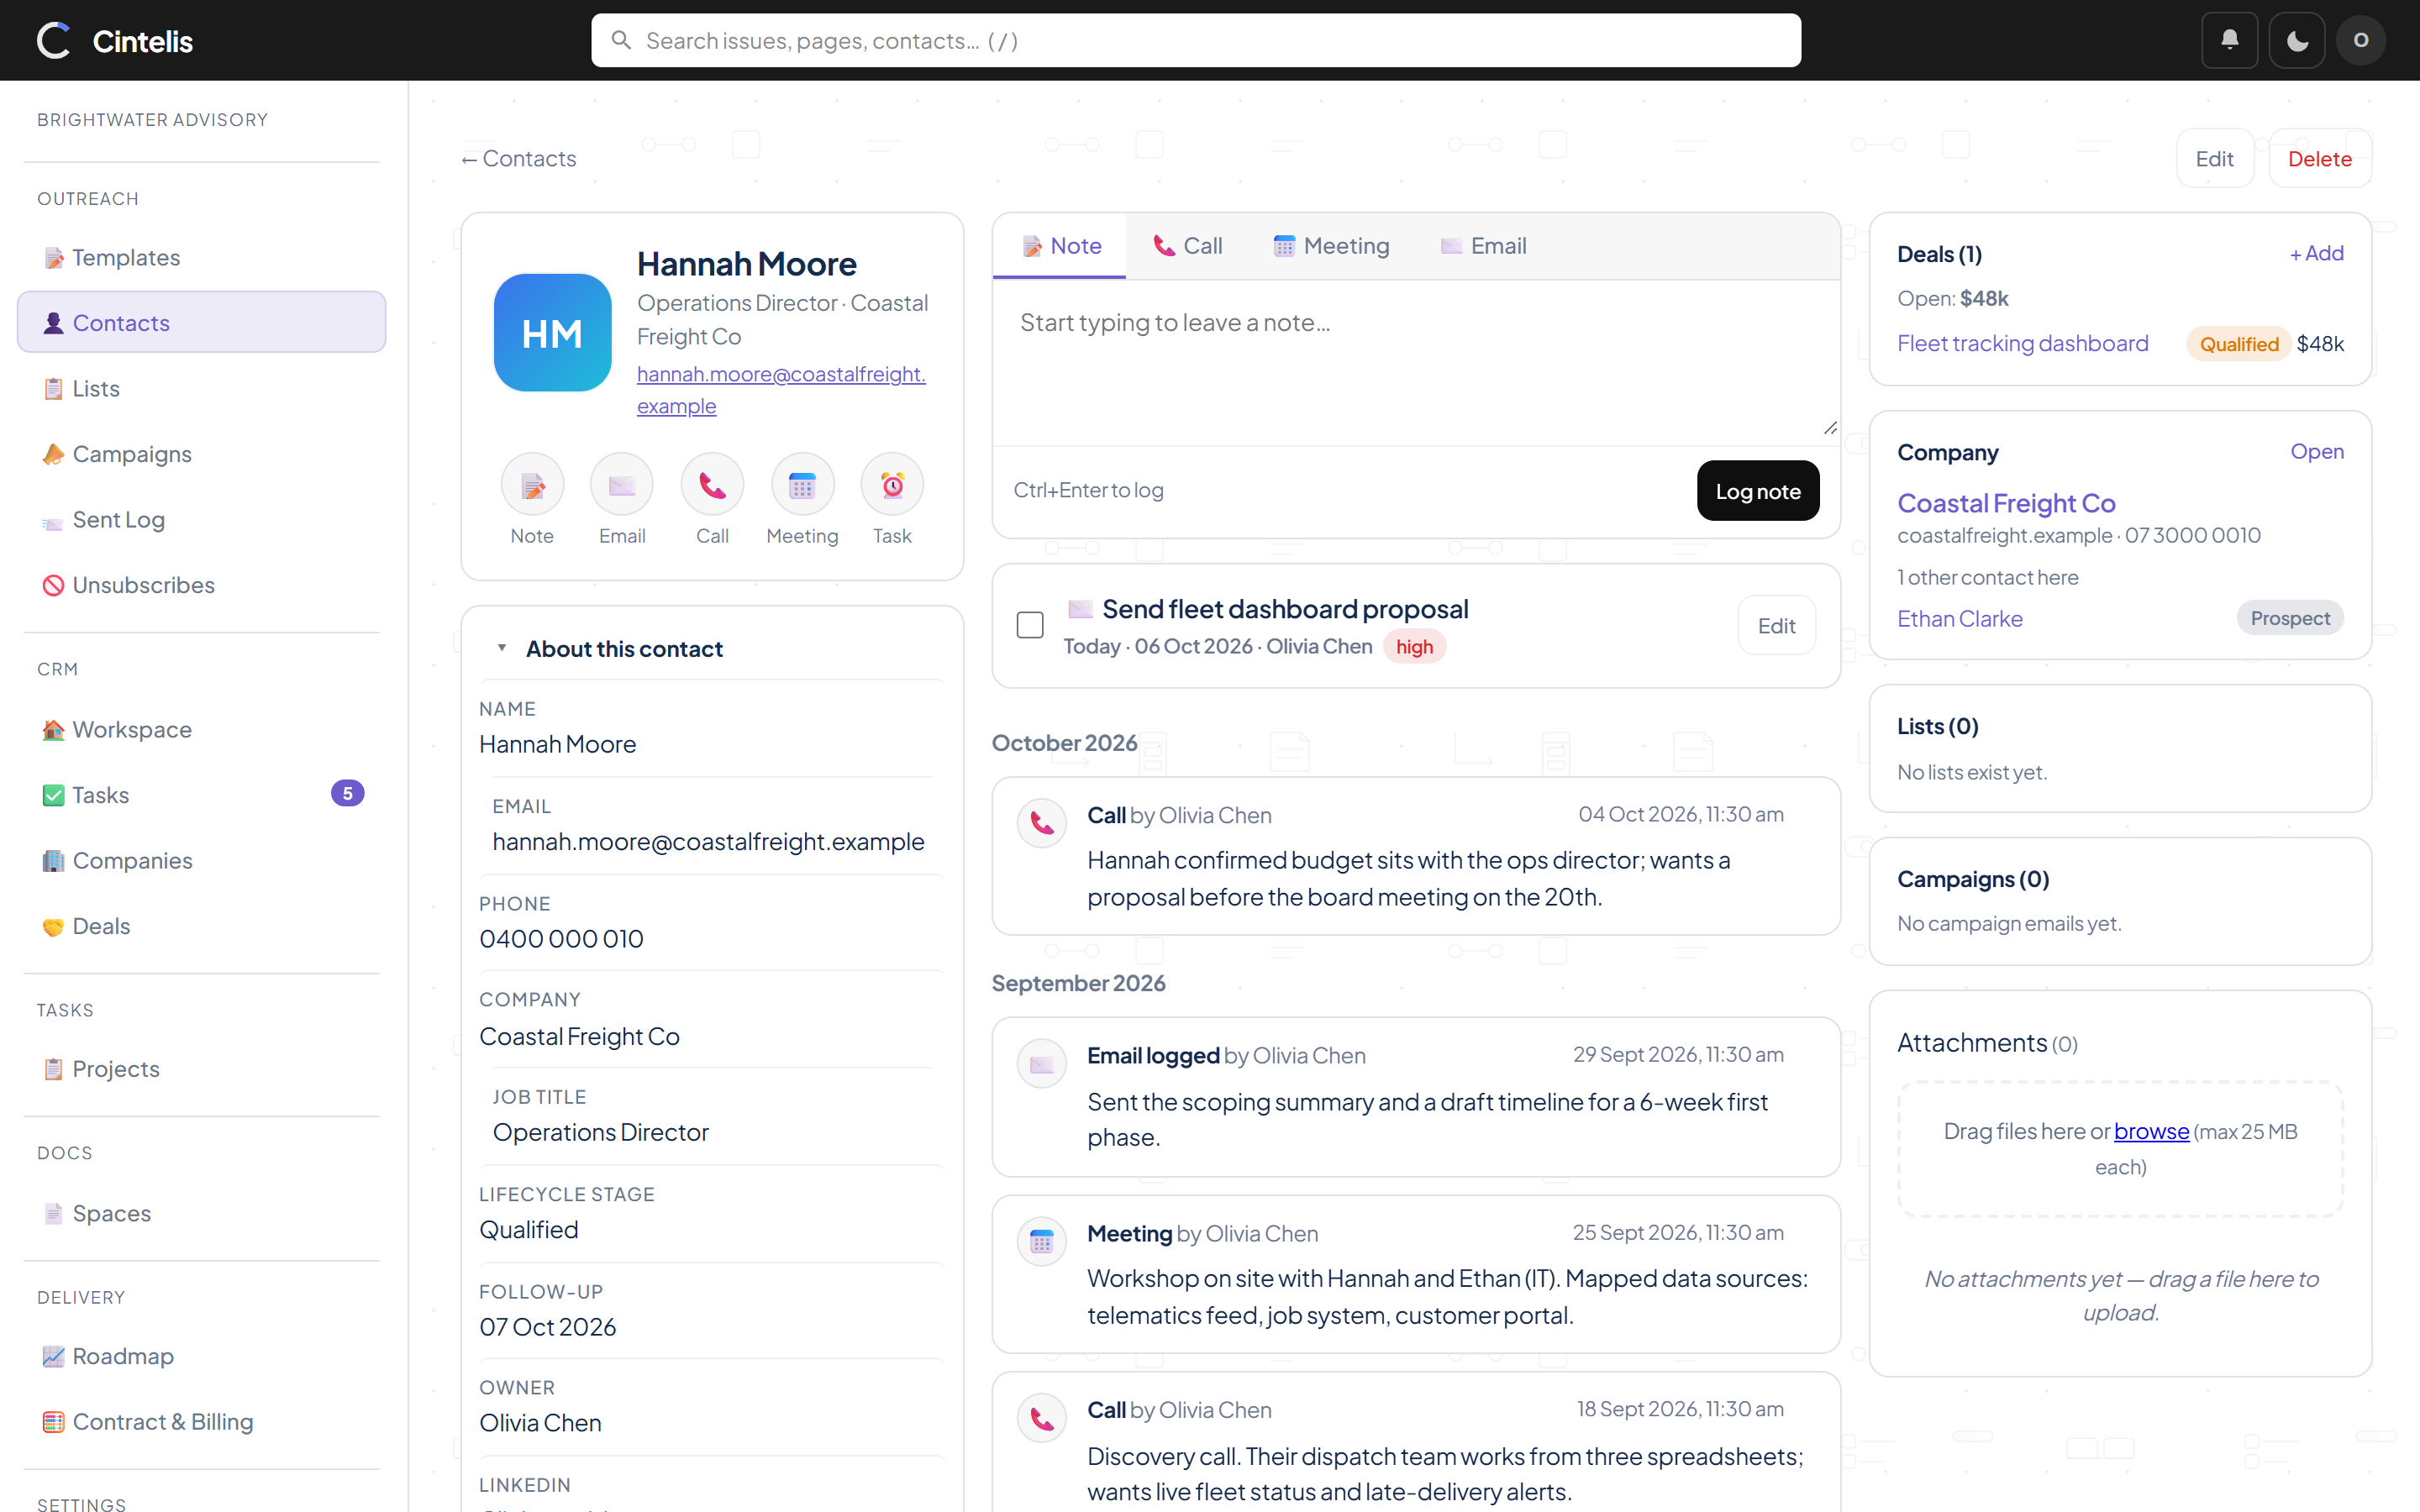
Task: Open Ethan Clarke contact link
Action: [x=1960, y=618]
